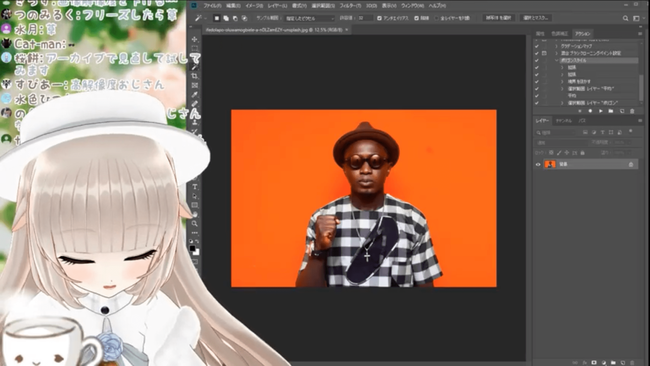The image size is (650, 366).
Task: Toggle dialog icon for 混合ブラシ action
Action: [544, 53]
